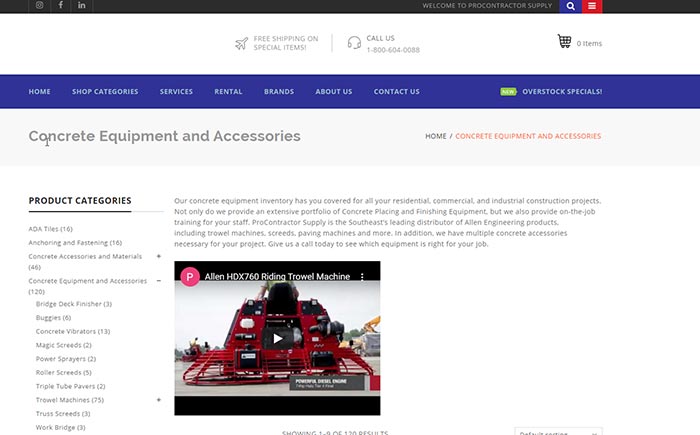700x435 pixels.
Task: Open Roller Screeds (5) subcategory
Action: [63, 372]
